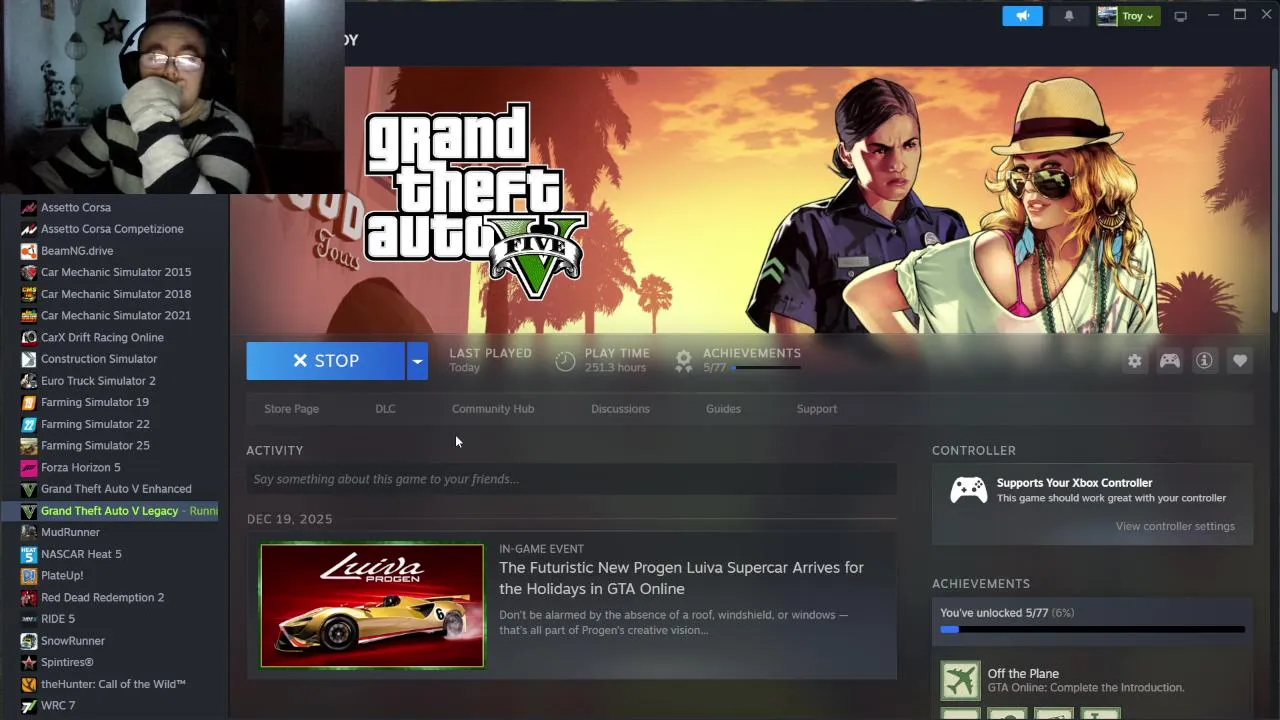
Task: Click the IN-GAME EVENT label
Action: coord(541,549)
